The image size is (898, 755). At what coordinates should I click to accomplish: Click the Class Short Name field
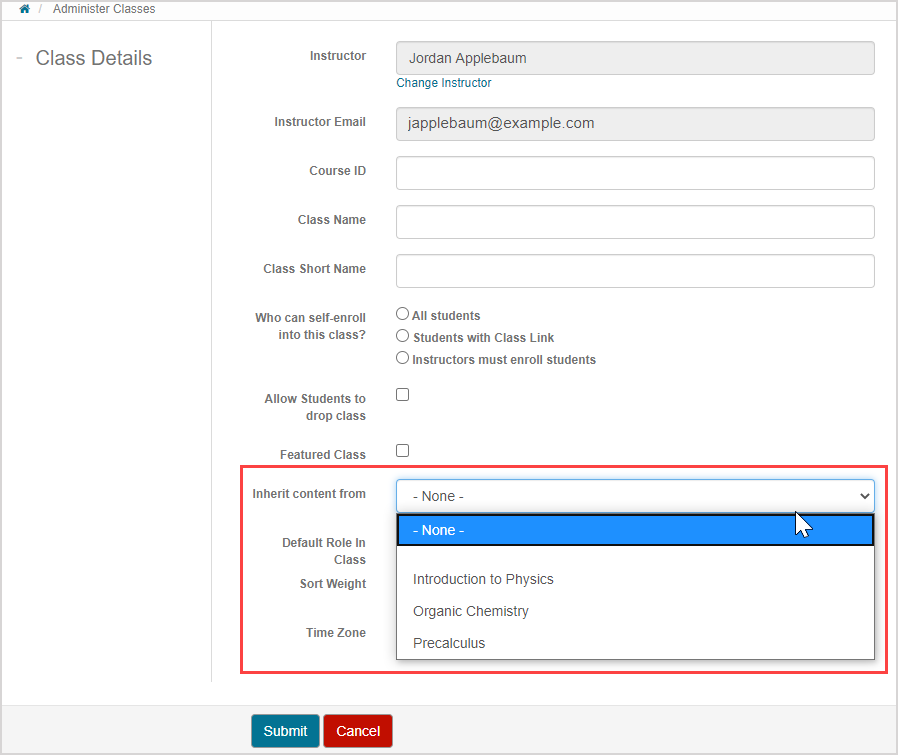tap(635, 271)
